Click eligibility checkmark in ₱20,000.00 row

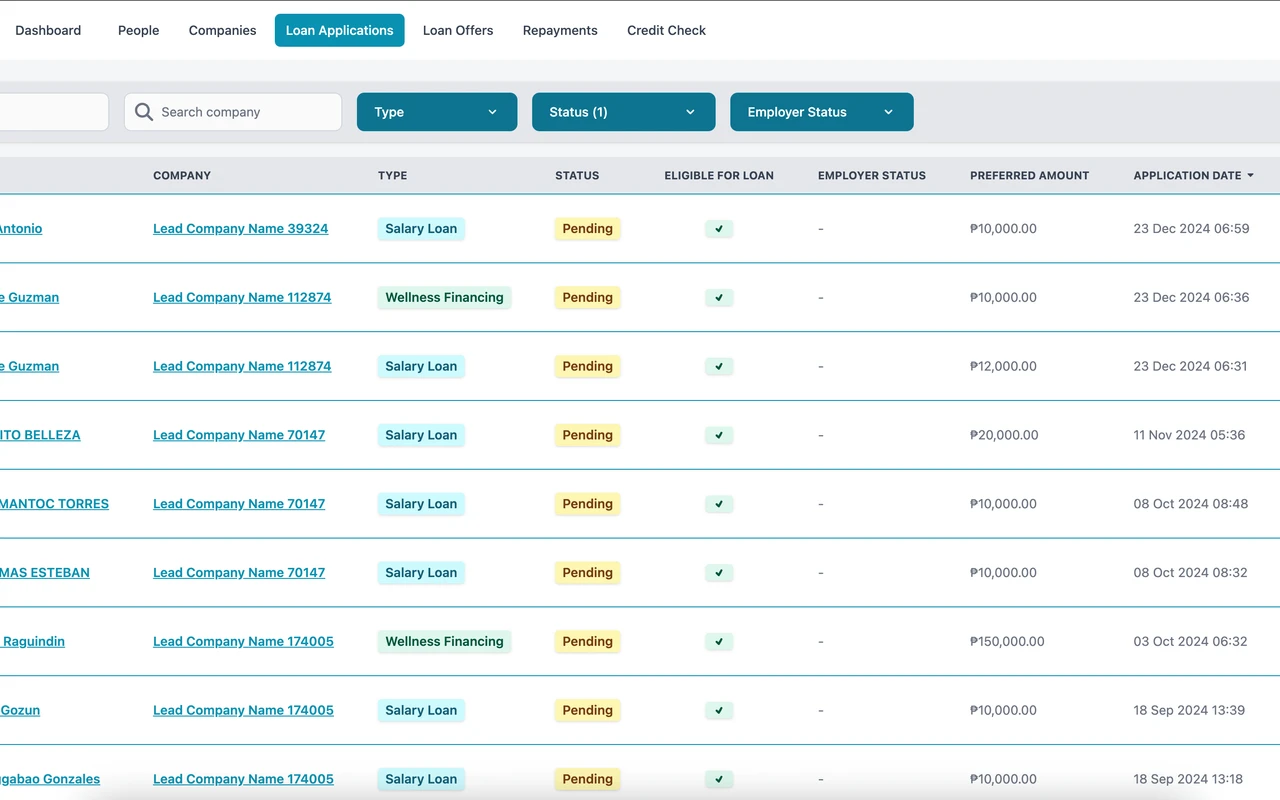[x=719, y=435]
